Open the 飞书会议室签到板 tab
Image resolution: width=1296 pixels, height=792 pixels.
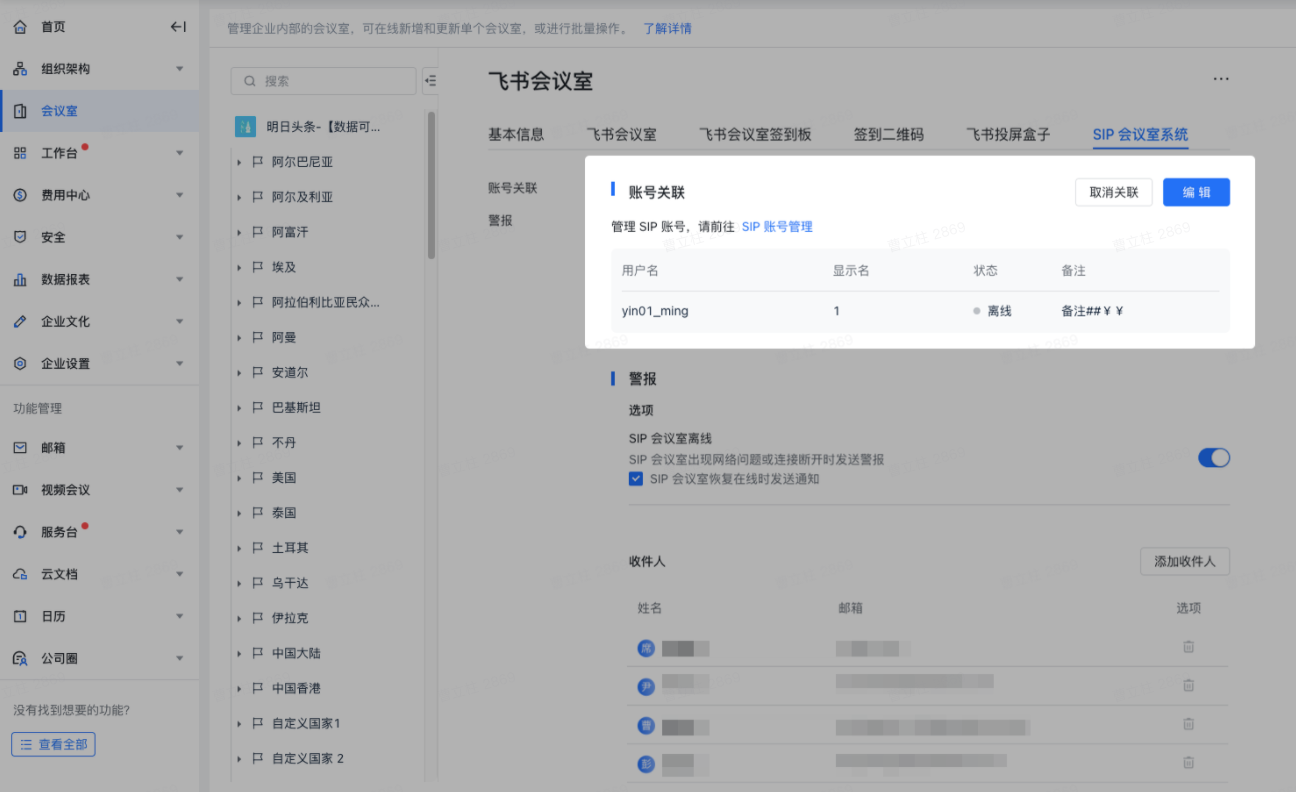click(x=755, y=134)
